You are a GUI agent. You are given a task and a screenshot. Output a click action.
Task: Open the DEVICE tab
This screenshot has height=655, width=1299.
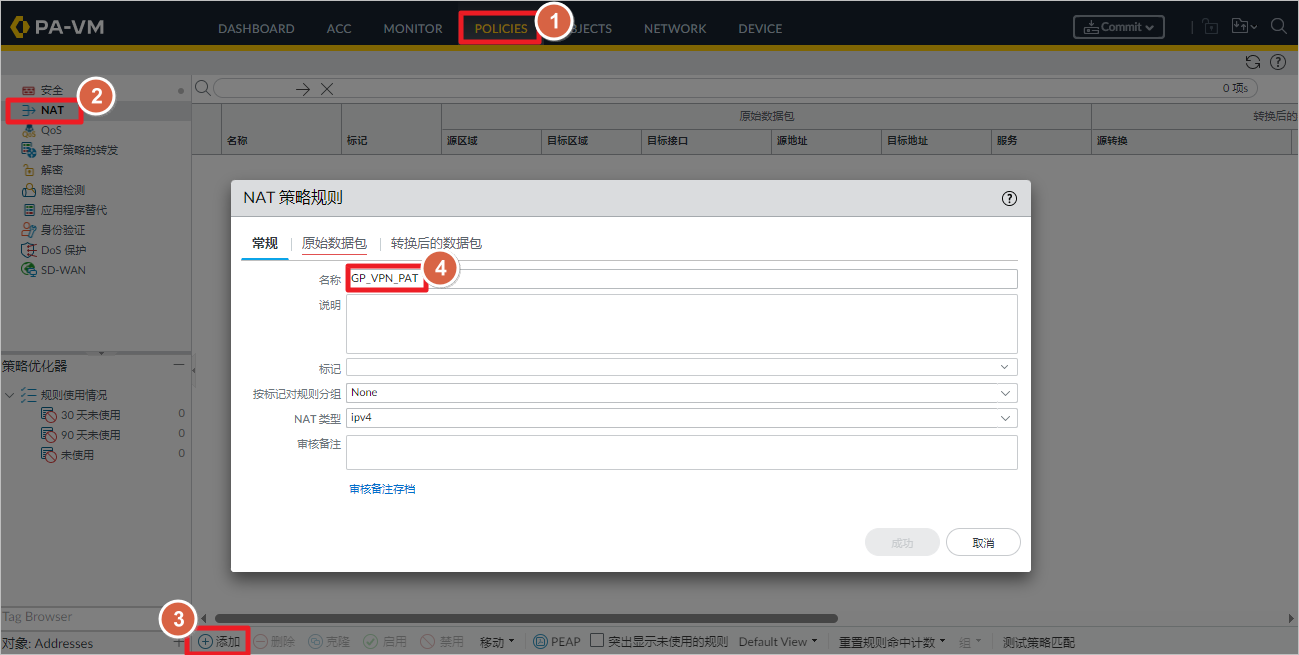[x=760, y=28]
